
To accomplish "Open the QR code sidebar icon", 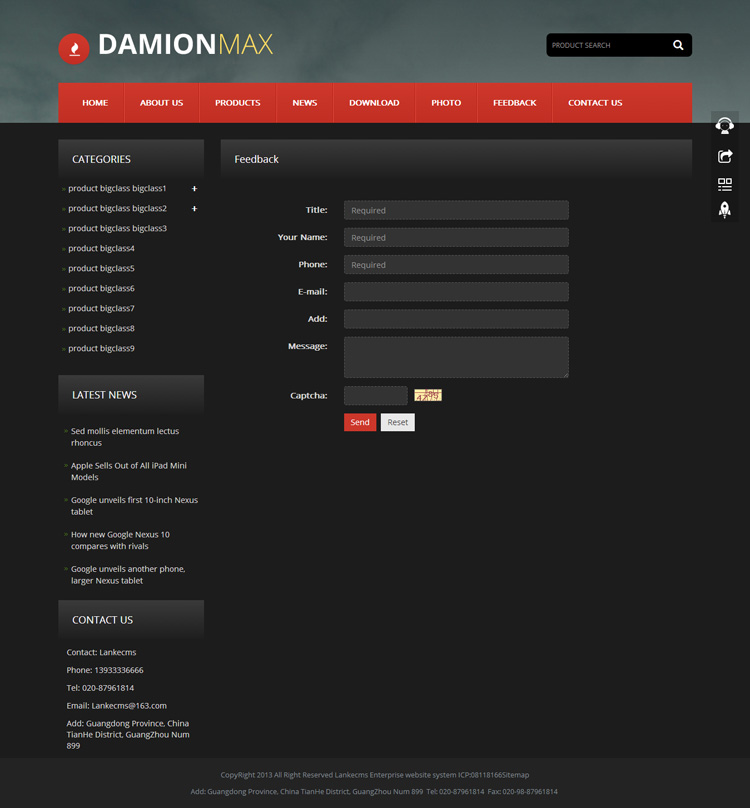I will [725, 184].
